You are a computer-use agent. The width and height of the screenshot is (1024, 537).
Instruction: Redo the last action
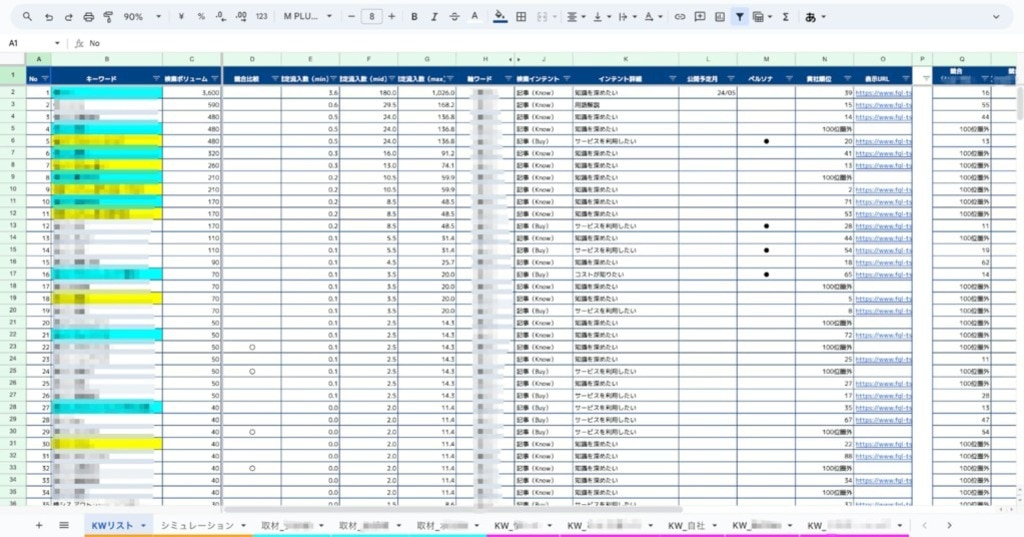pos(69,17)
